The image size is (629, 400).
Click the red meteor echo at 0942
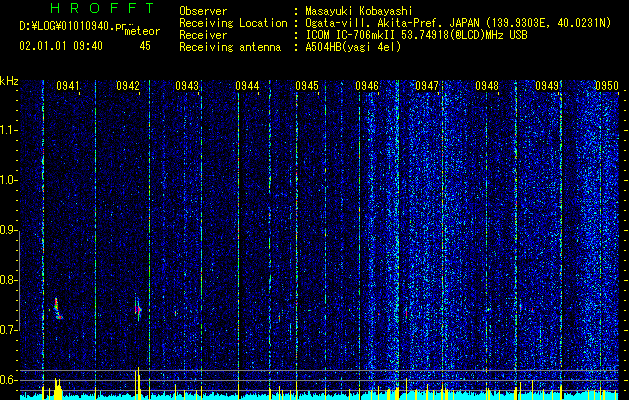tap(138, 309)
